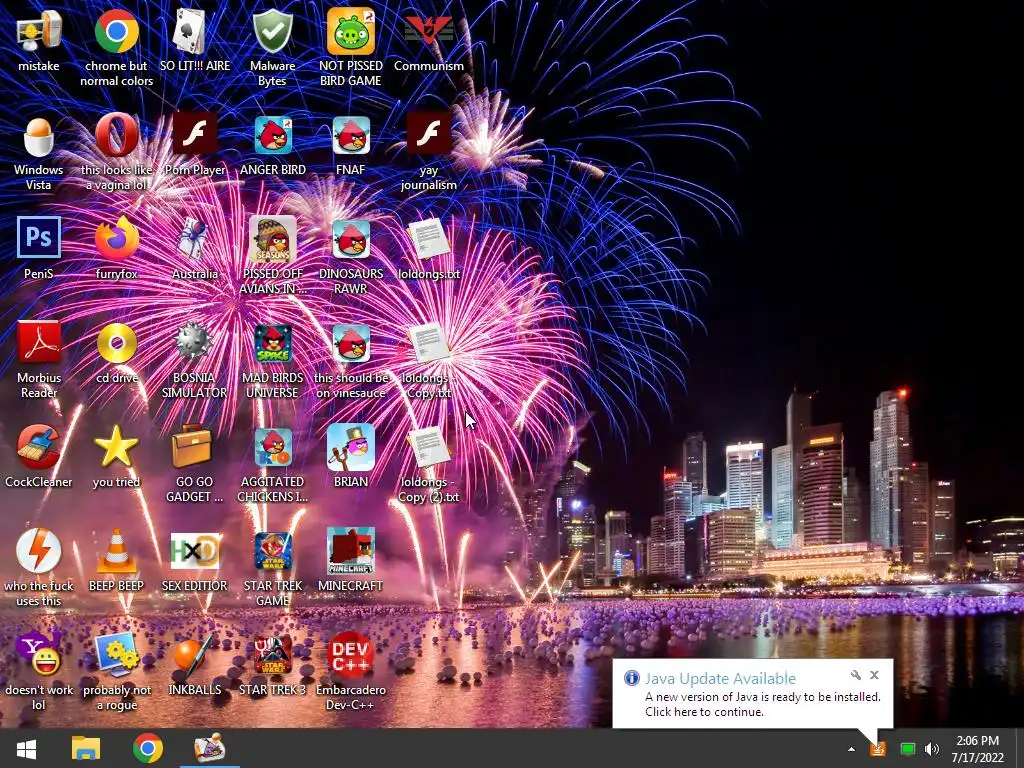Screen dimensions: 1024x768
Task: Click the STAR TREK GAME icon
Action: coord(273,551)
